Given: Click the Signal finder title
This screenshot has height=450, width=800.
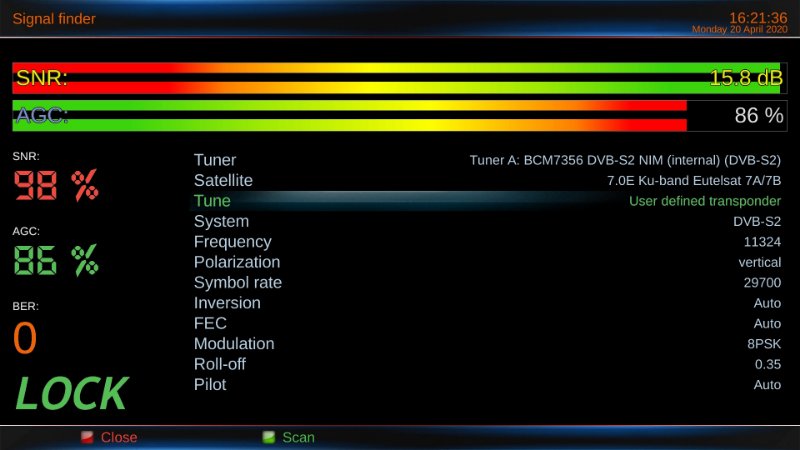Looking at the screenshot, I should point(54,19).
